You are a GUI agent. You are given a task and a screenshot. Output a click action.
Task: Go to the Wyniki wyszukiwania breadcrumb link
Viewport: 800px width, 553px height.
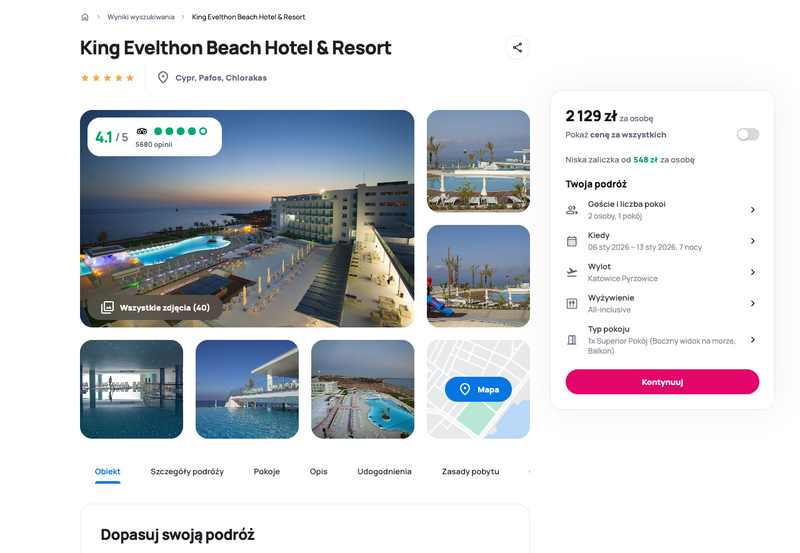coord(141,17)
